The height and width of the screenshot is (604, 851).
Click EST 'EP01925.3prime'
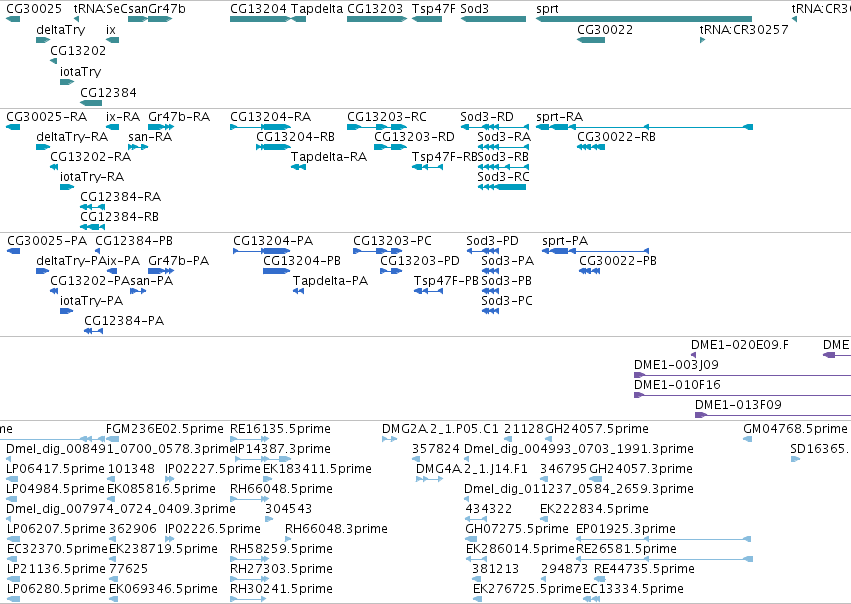click(x=626, y=529)
